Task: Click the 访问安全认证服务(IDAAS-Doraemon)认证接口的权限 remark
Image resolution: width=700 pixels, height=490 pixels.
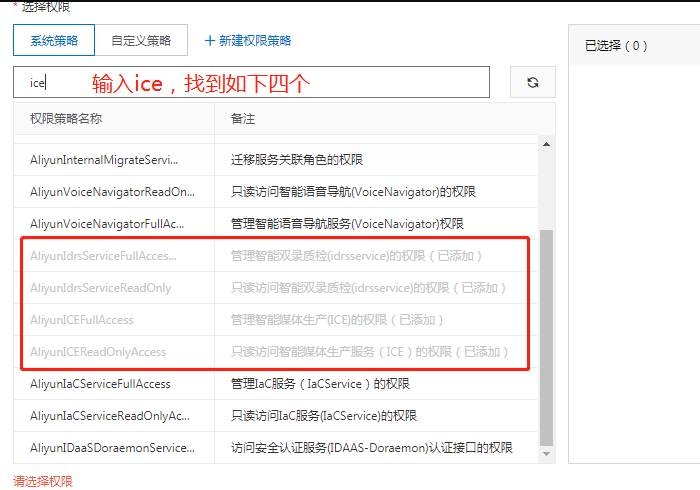Action: coord(371,448)
